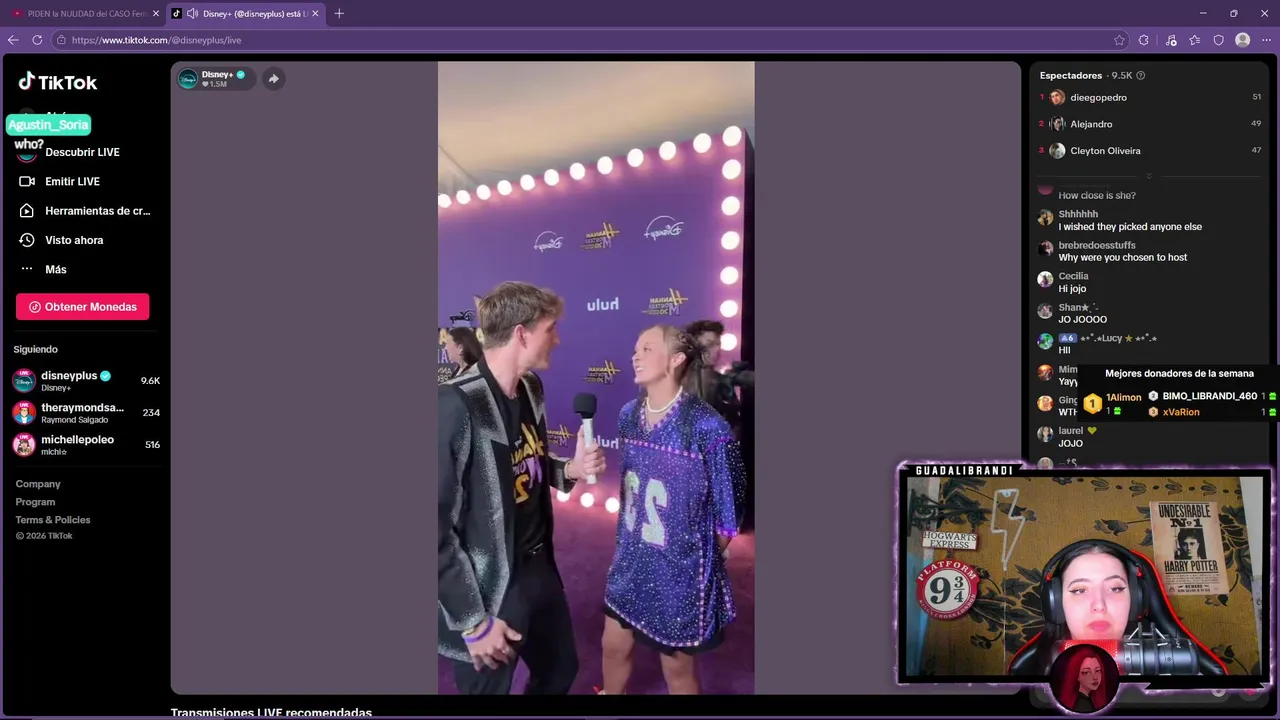
Task: Open the theraymondsa... followed live channel
Action: (86, 413)
